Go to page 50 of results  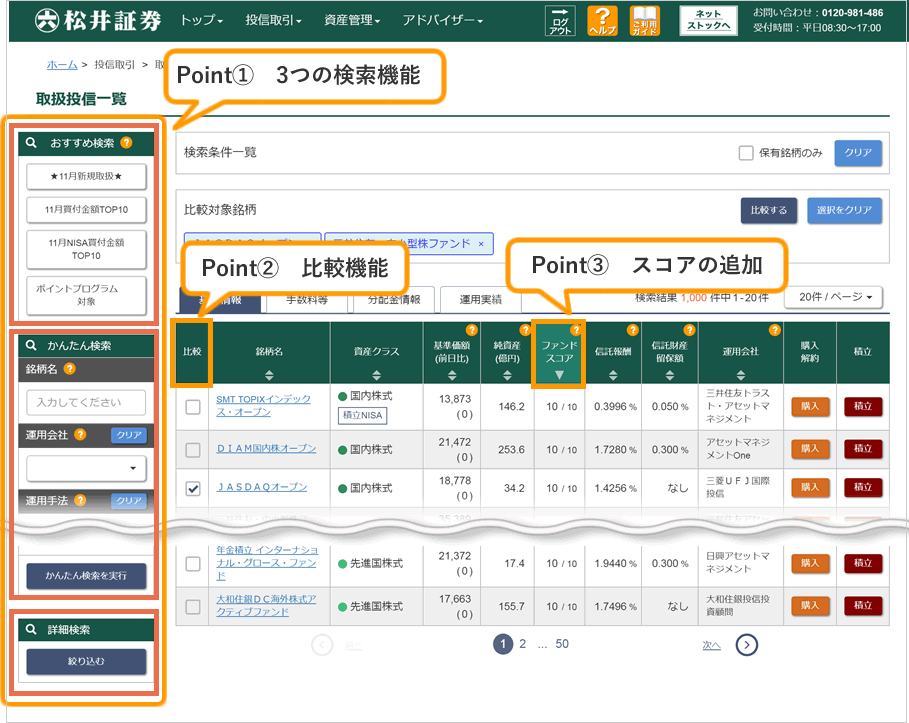click(562, 644)
